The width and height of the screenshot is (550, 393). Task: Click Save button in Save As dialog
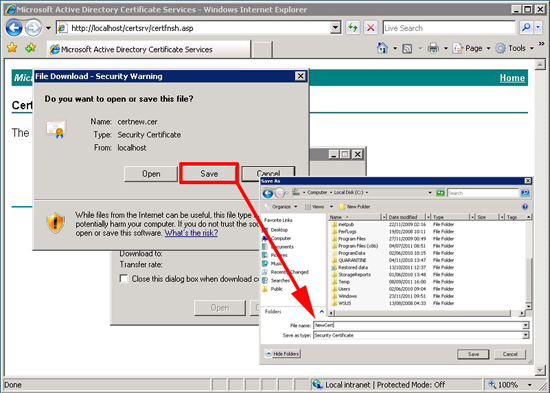click(x=473, y=354)
